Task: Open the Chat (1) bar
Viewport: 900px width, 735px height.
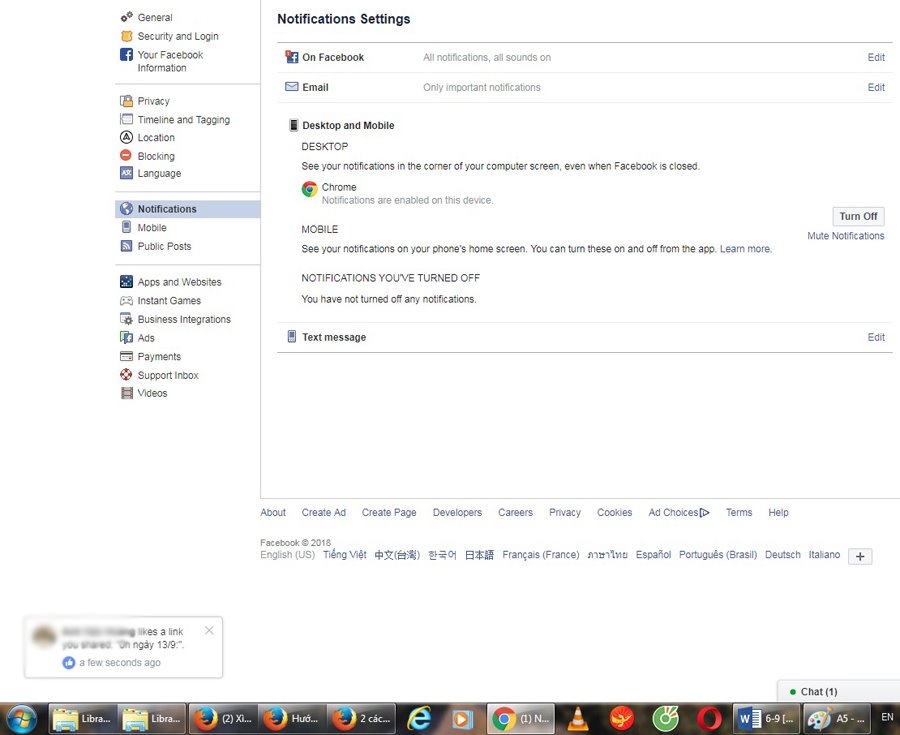Action: (818, 691)
